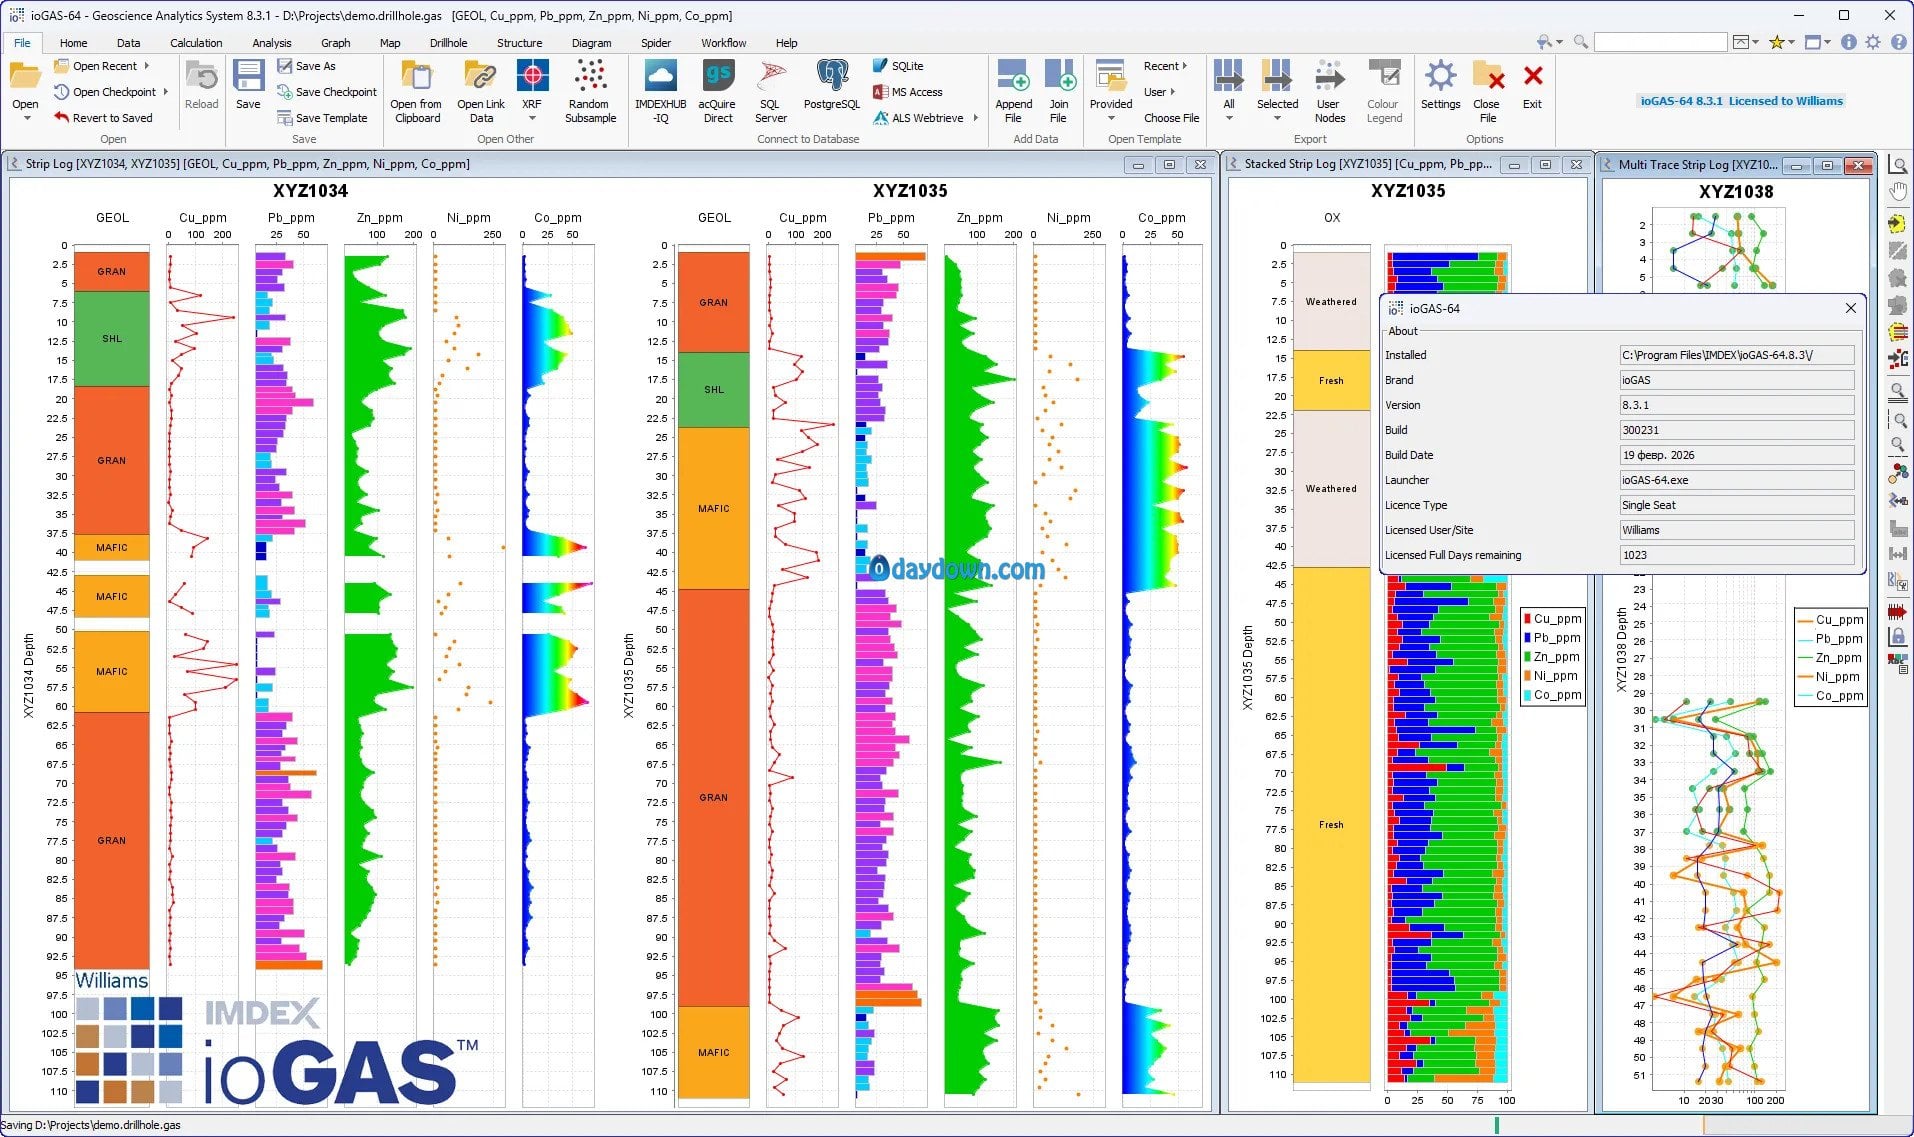Open PostgreSQL database connection
Image resolution: width=1914 pixels, height=1137 pixels.
tap(831, 77)
